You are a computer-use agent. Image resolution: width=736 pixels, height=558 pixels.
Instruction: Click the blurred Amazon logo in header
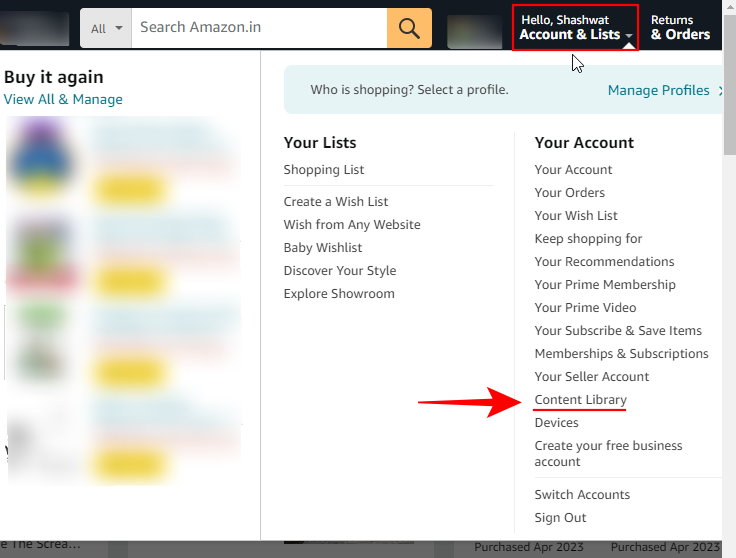click(x=34, y=28)
